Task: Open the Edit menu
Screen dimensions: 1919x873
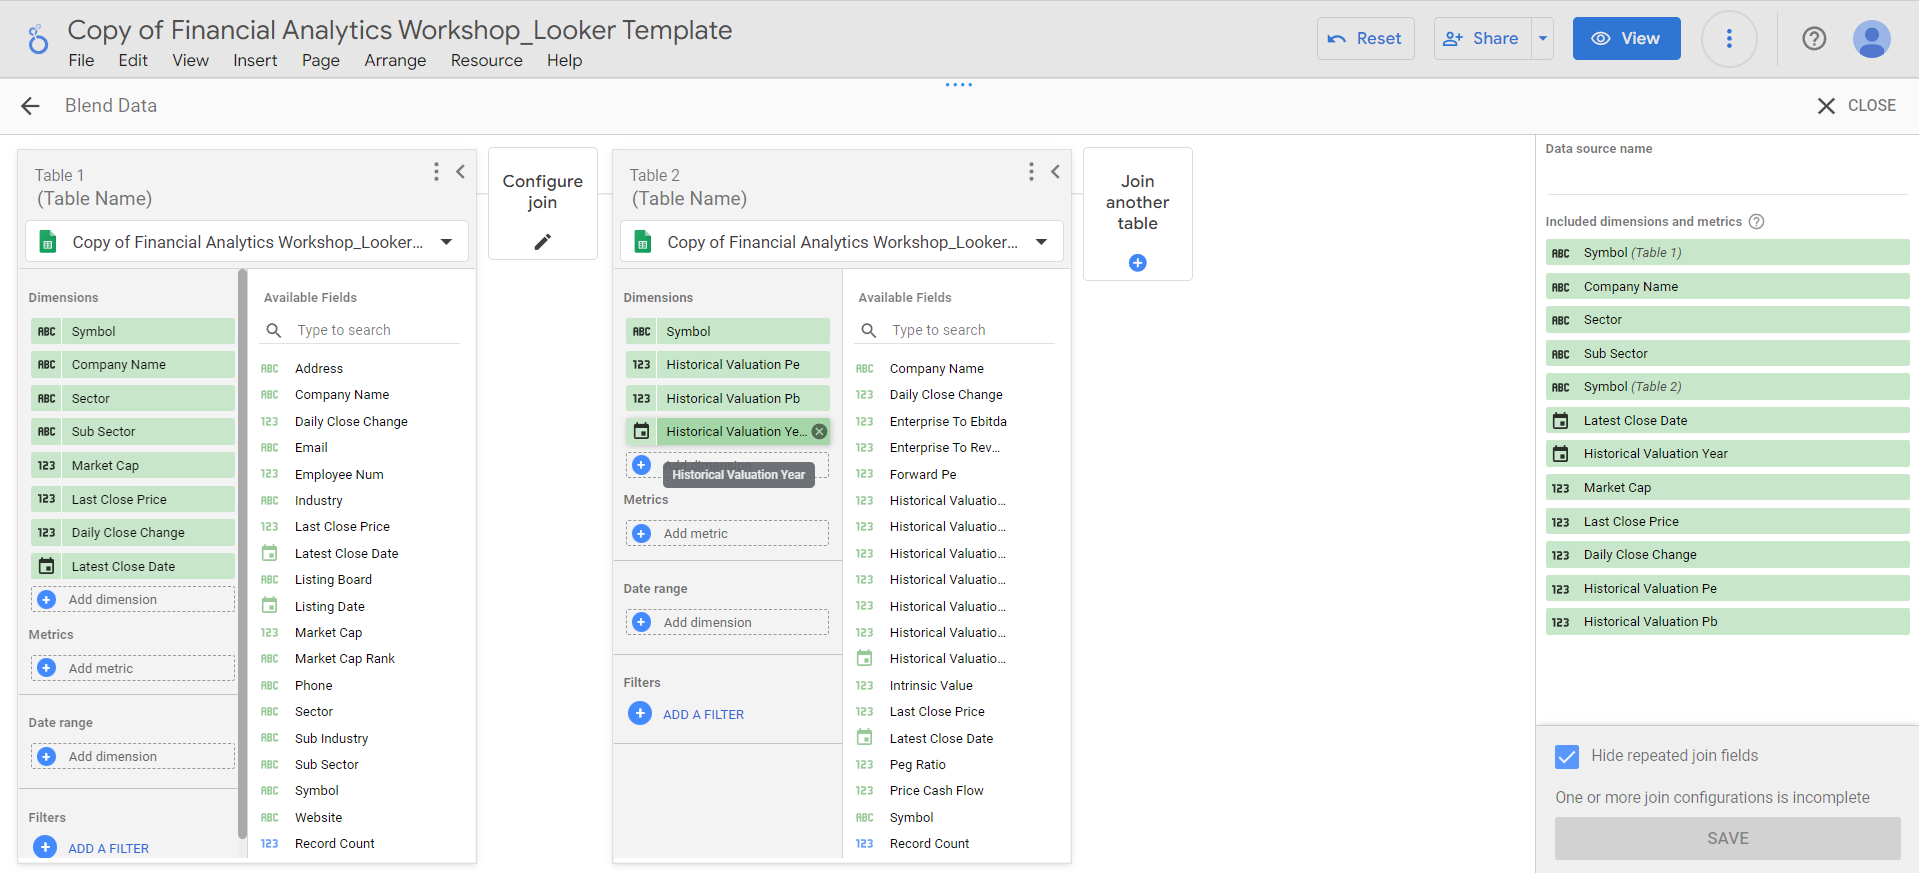Action: pos(133,61)
